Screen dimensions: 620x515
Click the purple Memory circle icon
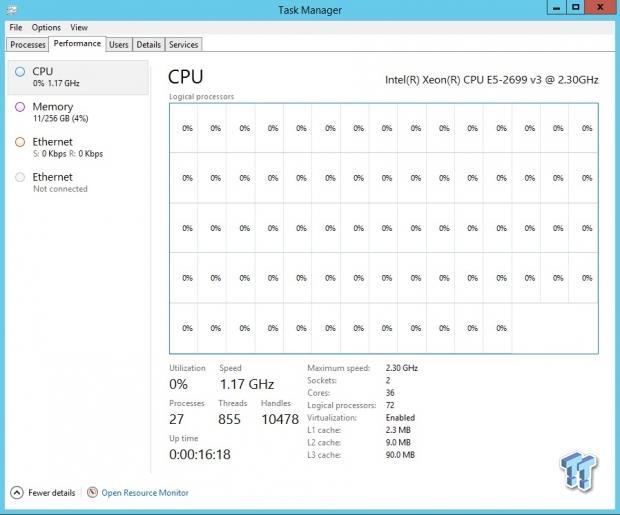(20, 107)
